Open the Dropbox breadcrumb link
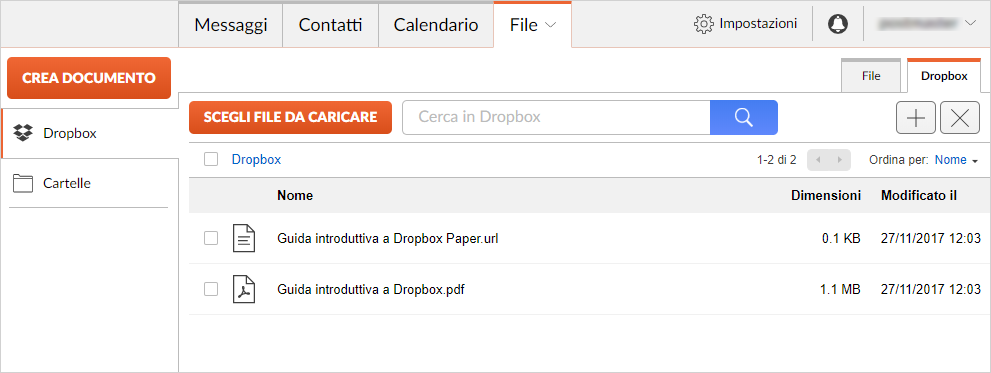Viewport: 991px width, 373px height. pos(257,160)
